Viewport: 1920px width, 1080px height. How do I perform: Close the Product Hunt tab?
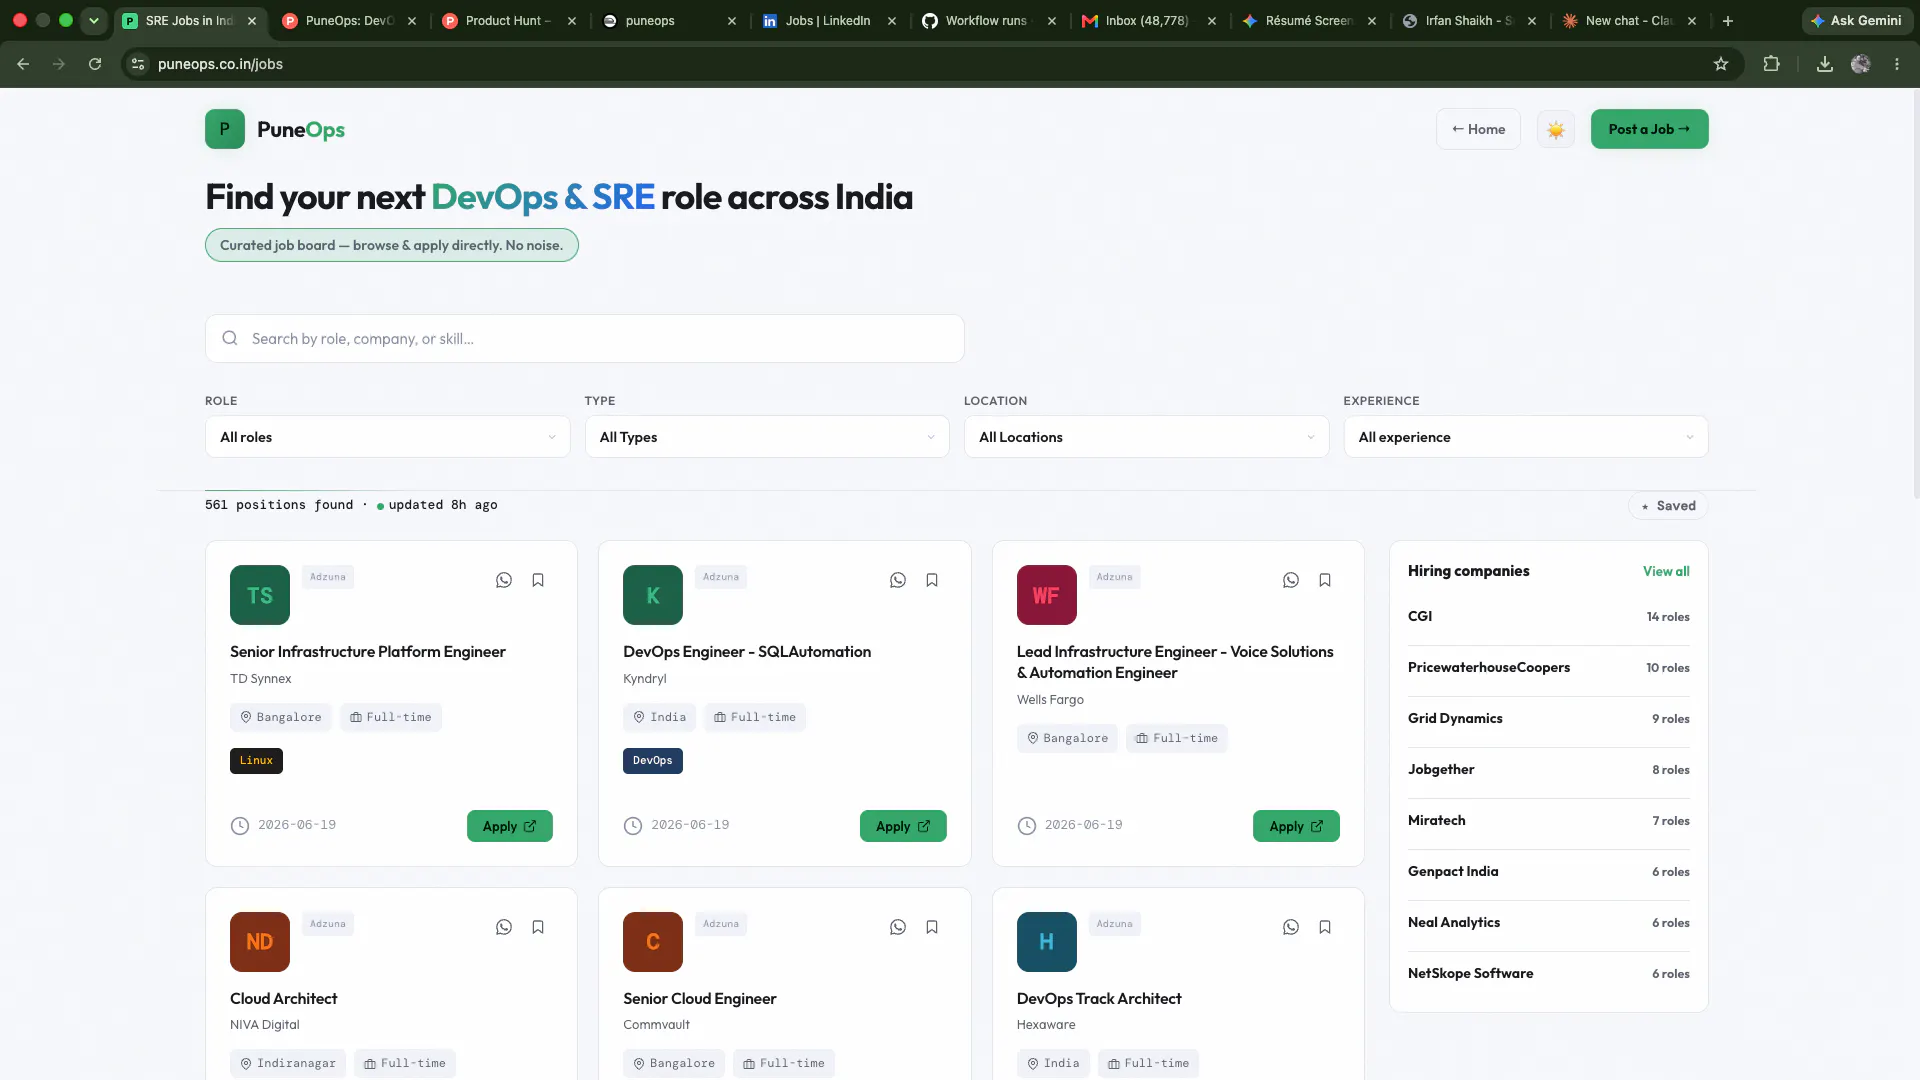point(572,20)
